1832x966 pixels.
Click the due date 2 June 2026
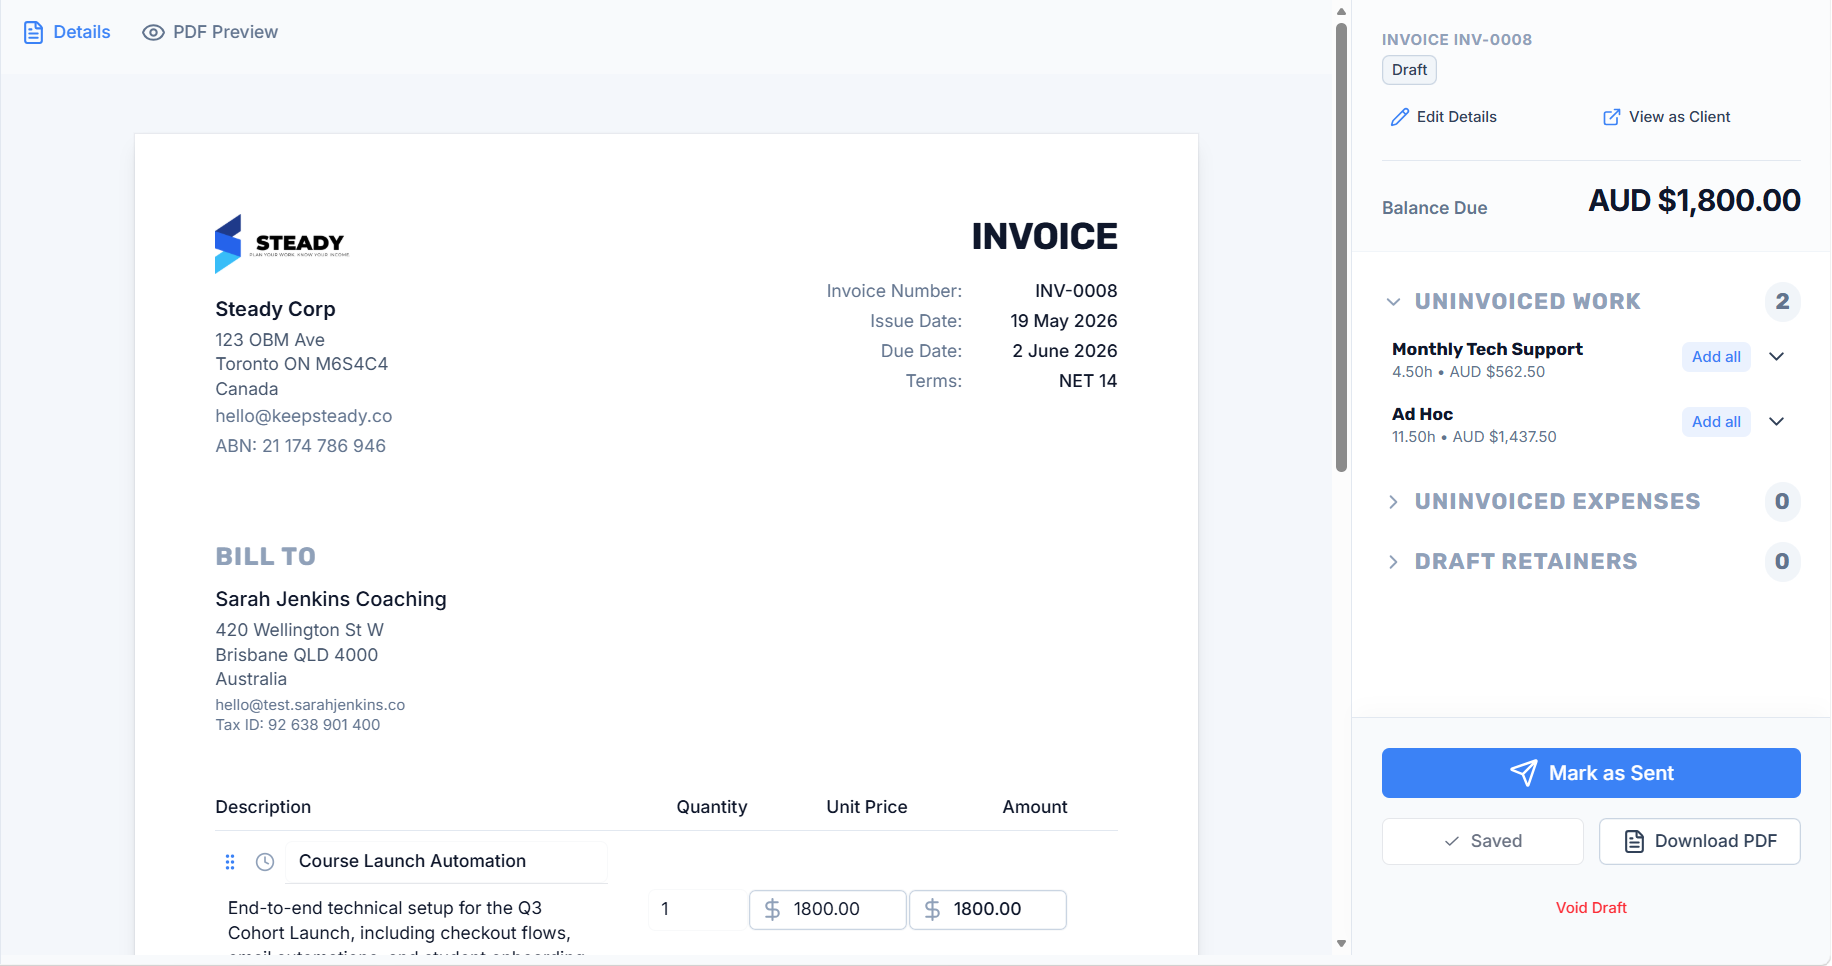[1065, 351]
